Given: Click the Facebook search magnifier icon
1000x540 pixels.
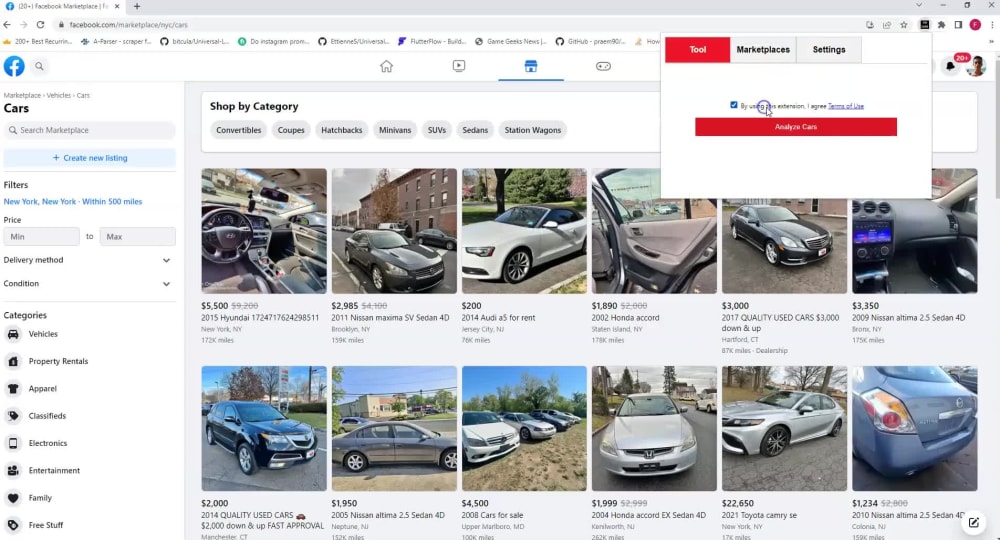Looking at the screenshot, I should pyautogui.click(x=39, y=66).
